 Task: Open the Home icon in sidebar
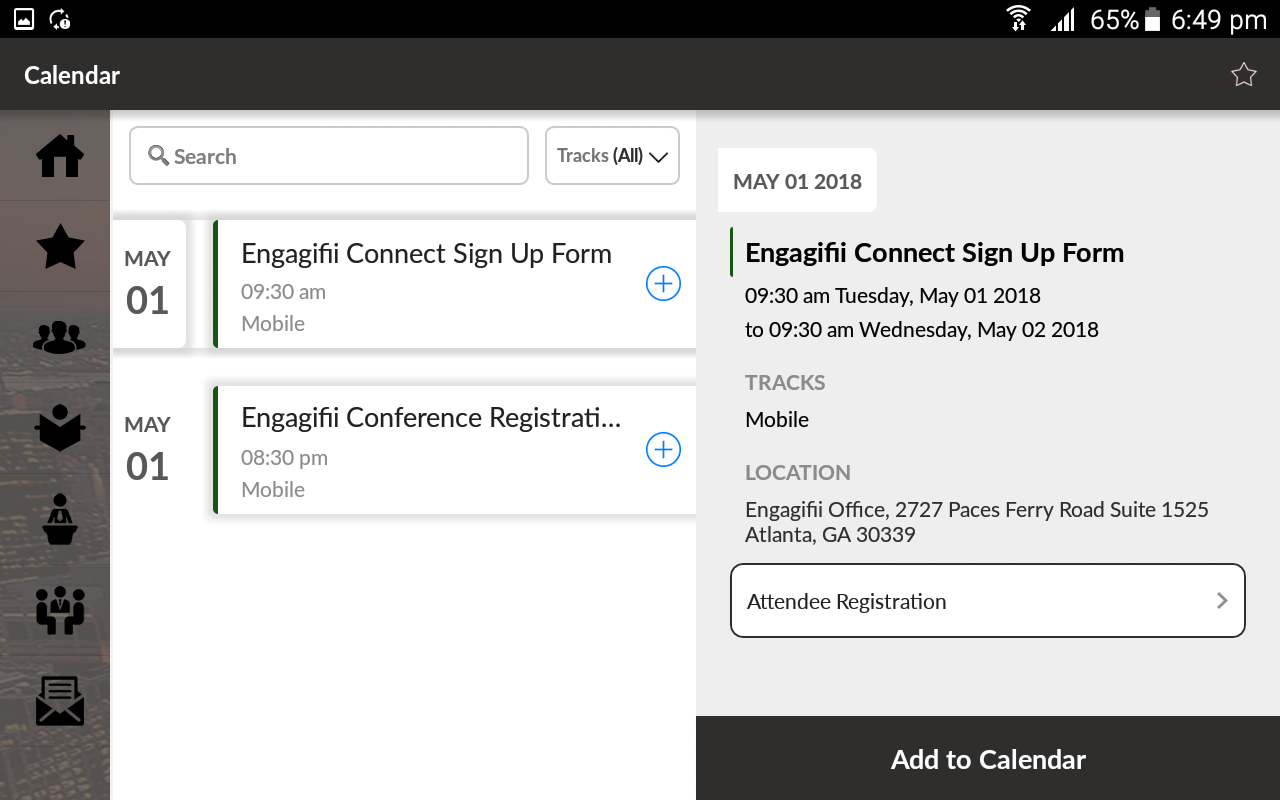point(60,156)
